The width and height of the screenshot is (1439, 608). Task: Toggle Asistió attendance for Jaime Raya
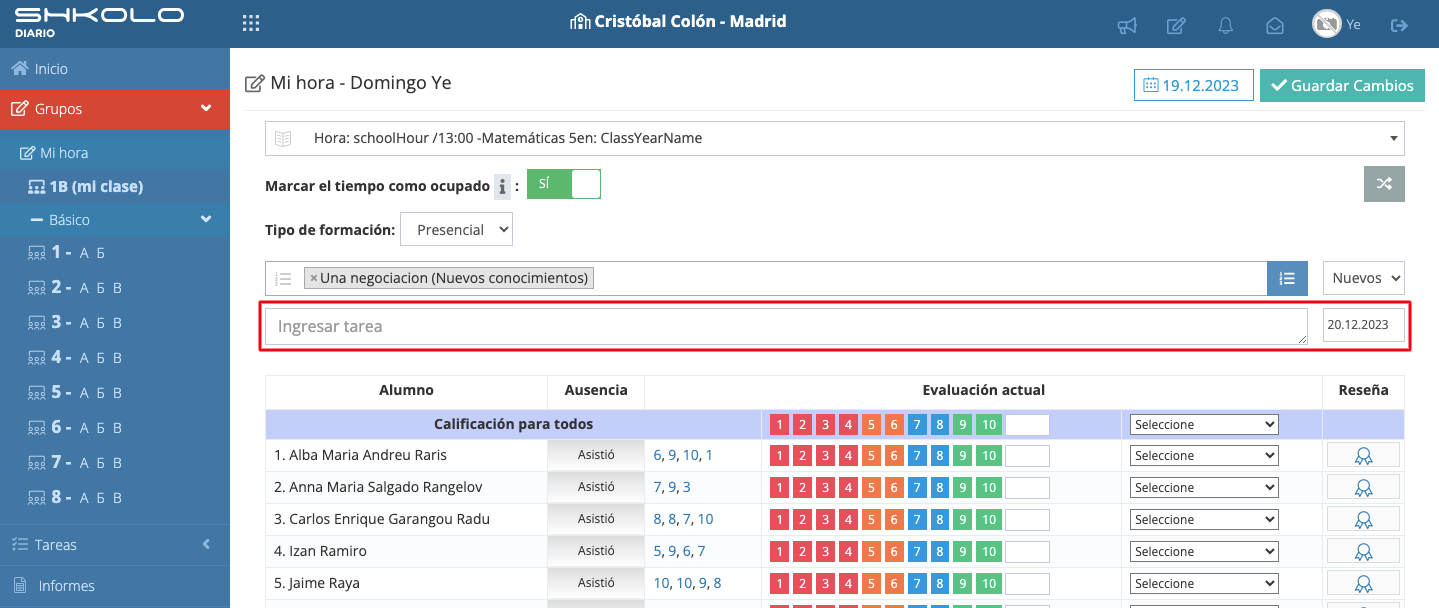(x=596, y=583)
